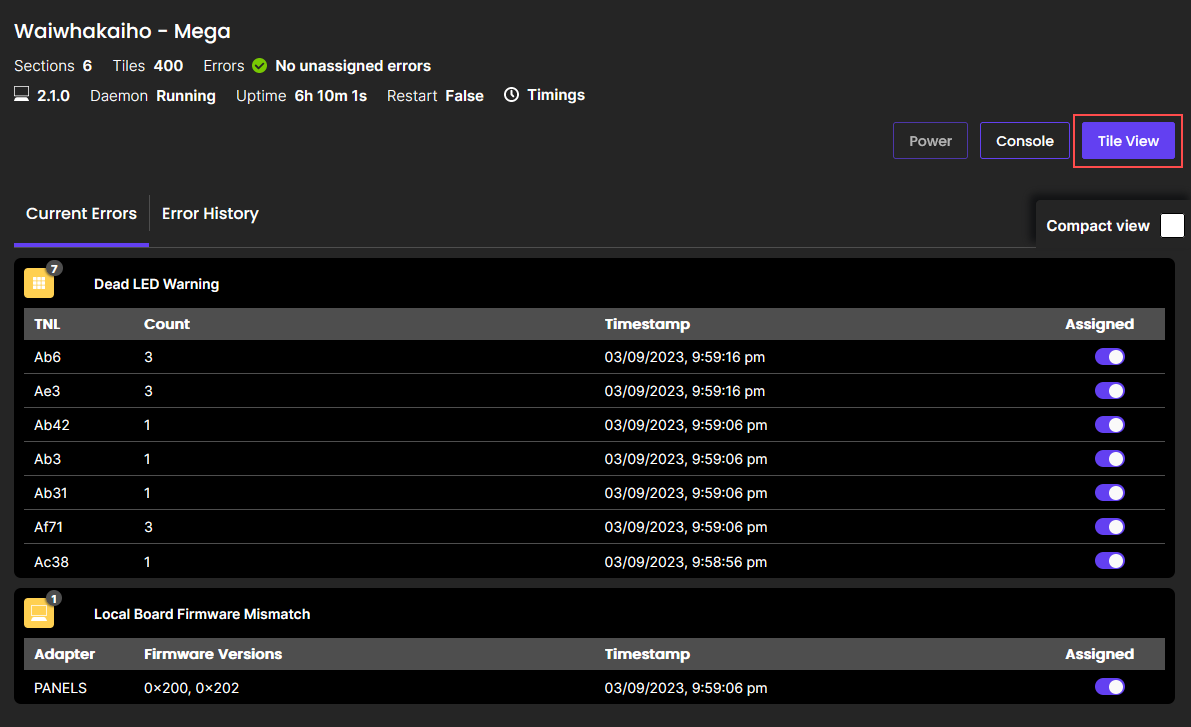Collapse the Dead LED Warning section header

156,284
